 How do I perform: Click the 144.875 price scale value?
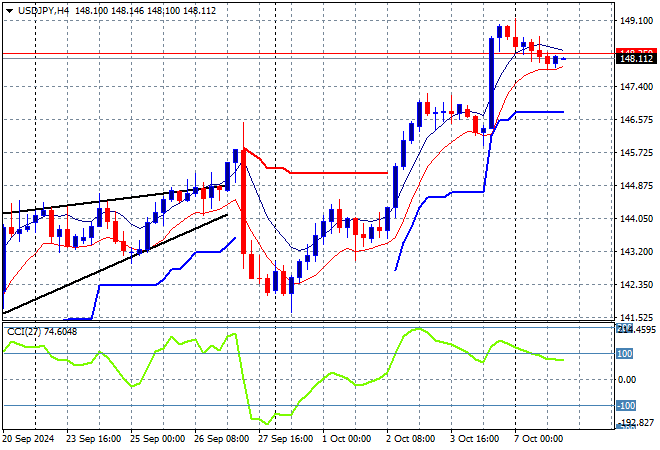636,186
